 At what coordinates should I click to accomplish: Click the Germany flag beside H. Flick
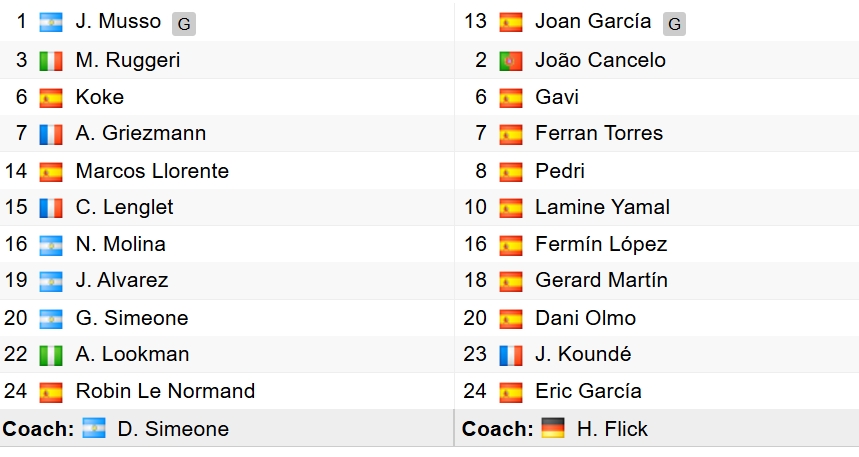553,429
